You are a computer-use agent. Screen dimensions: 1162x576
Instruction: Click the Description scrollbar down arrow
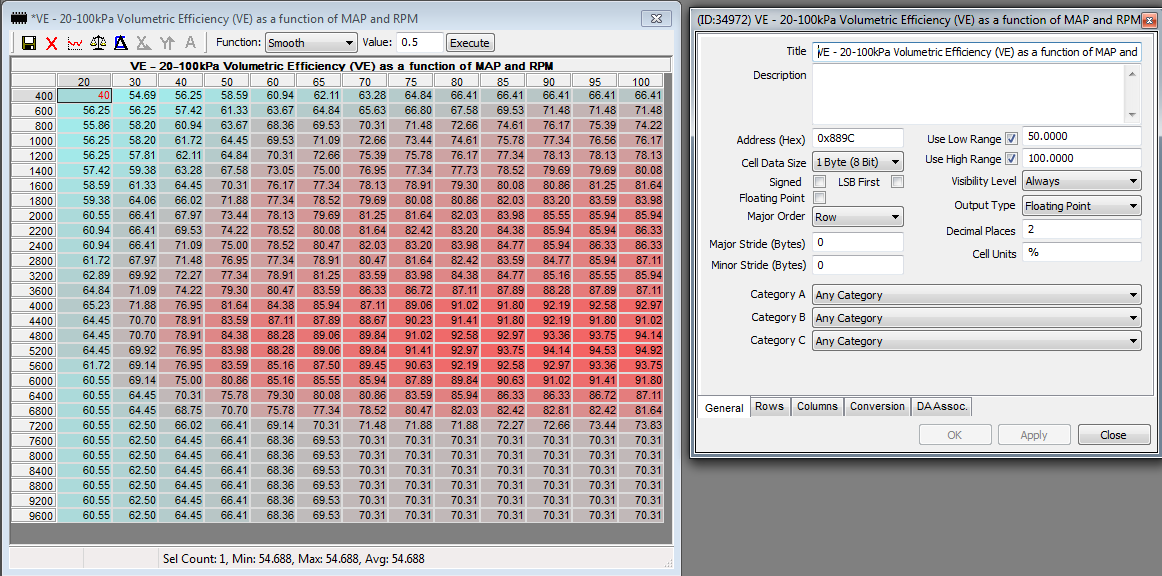tap(1132, 115)
